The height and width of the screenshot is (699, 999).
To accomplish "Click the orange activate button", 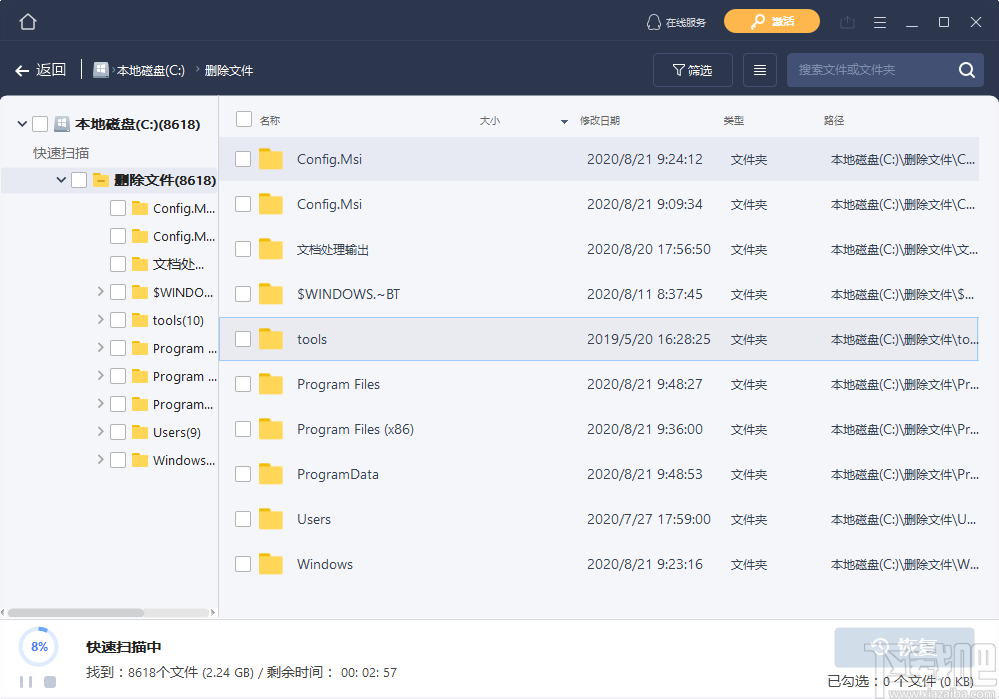I will coord(772,21).
